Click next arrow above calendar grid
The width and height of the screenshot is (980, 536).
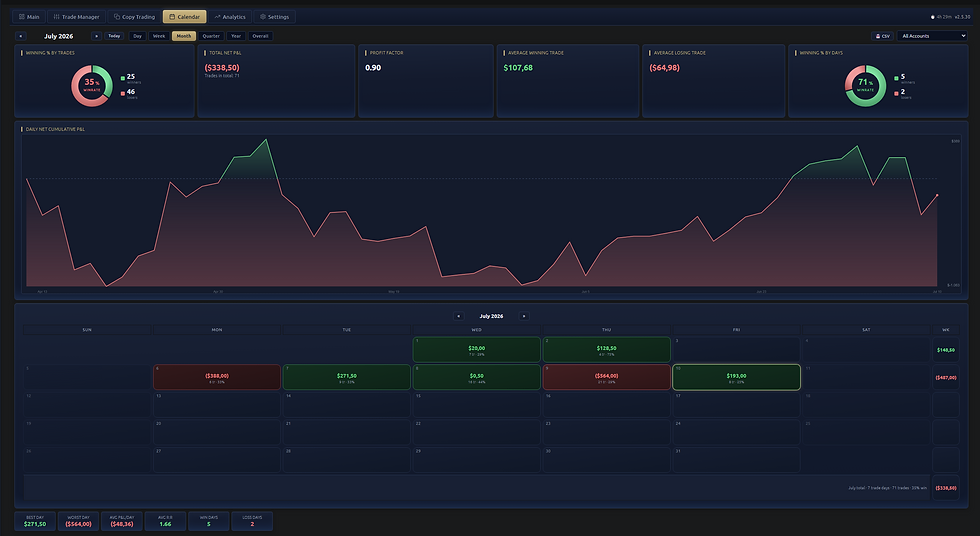pos(524,316)
